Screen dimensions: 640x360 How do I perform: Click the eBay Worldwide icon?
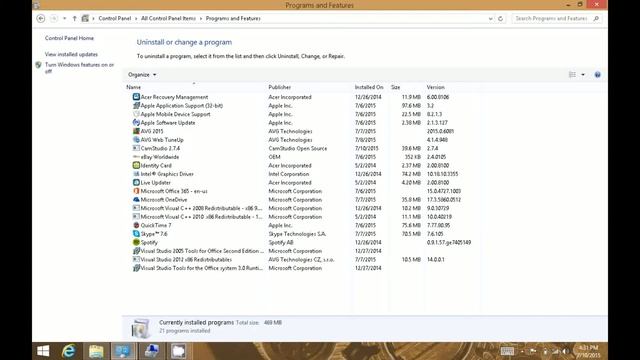pyautogui.click(x=136, y=157)
